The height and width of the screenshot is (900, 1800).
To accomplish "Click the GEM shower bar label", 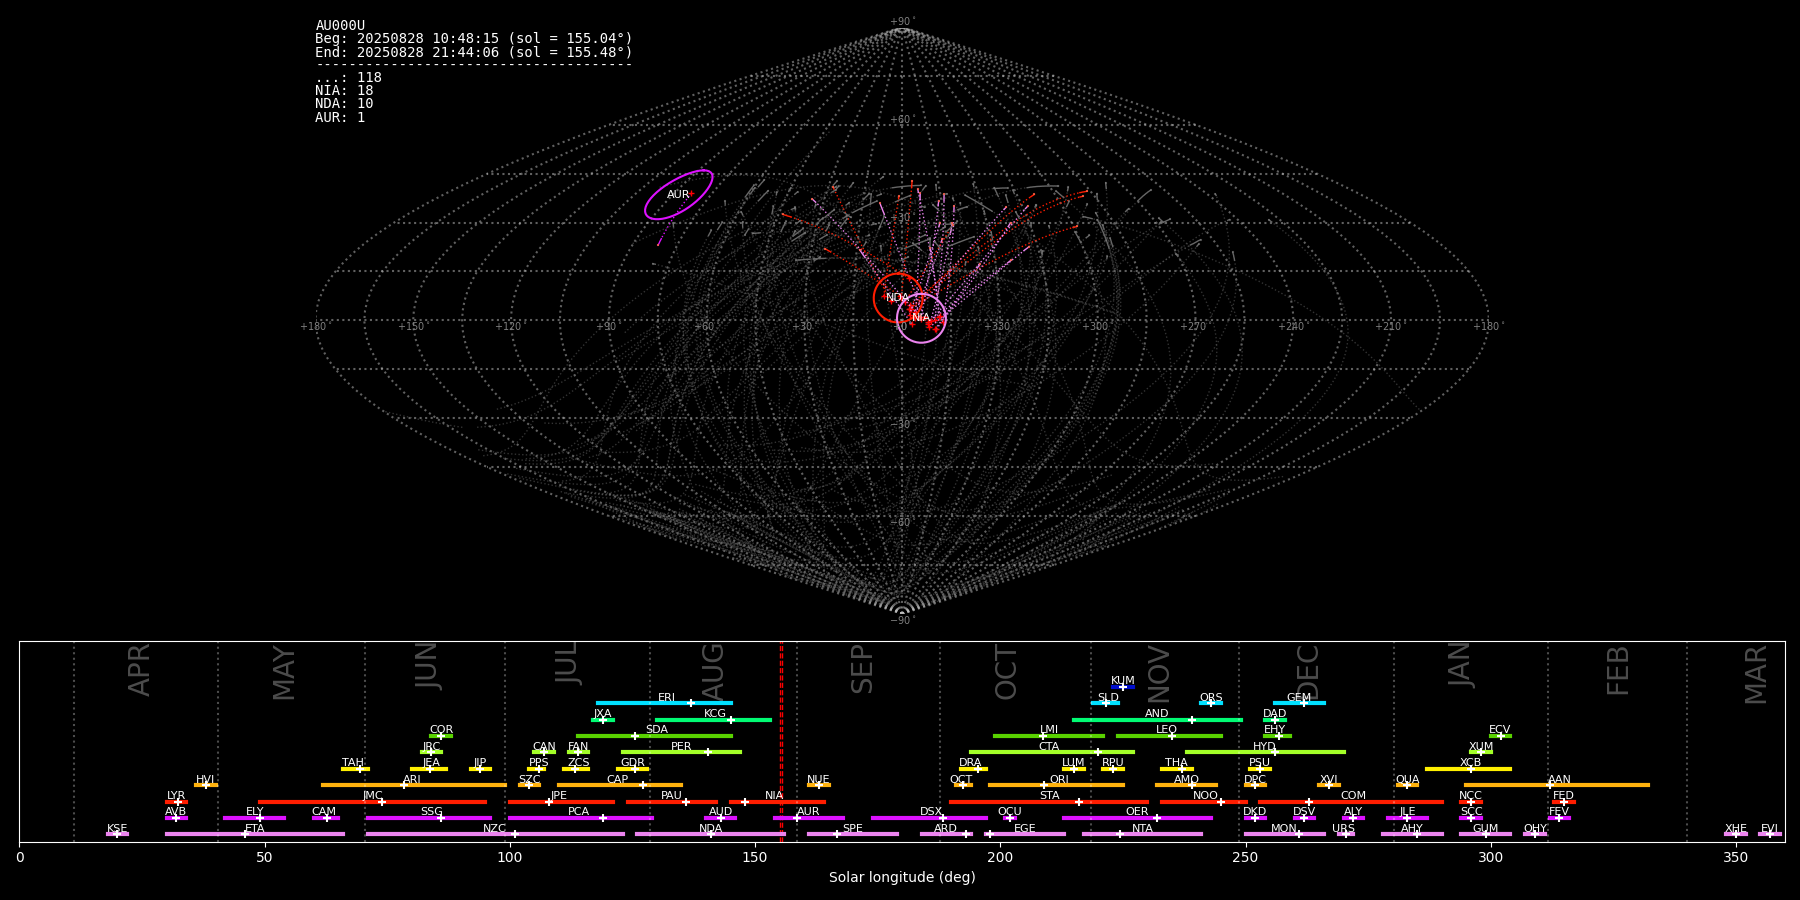I will click(x=1299, y=698).
